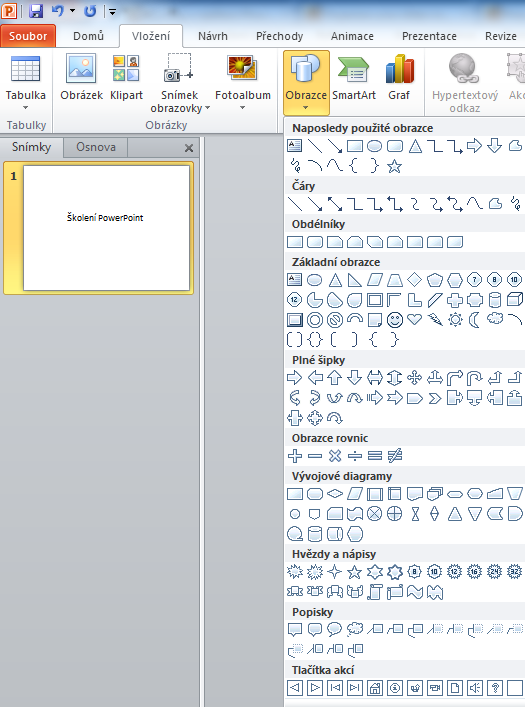Select the right arrow in Plné šipky
Viewport: 525px width, 707px height.
coord(295,377)
